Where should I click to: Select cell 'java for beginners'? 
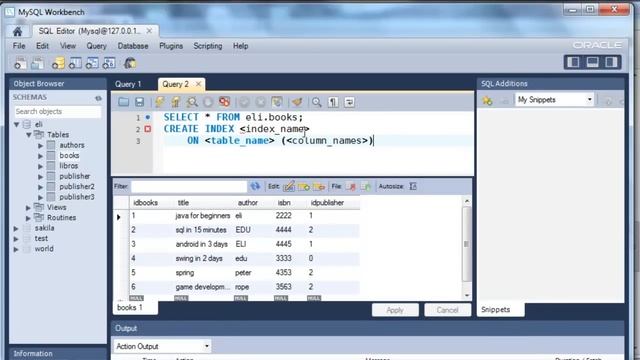click(x=202, y=216)
